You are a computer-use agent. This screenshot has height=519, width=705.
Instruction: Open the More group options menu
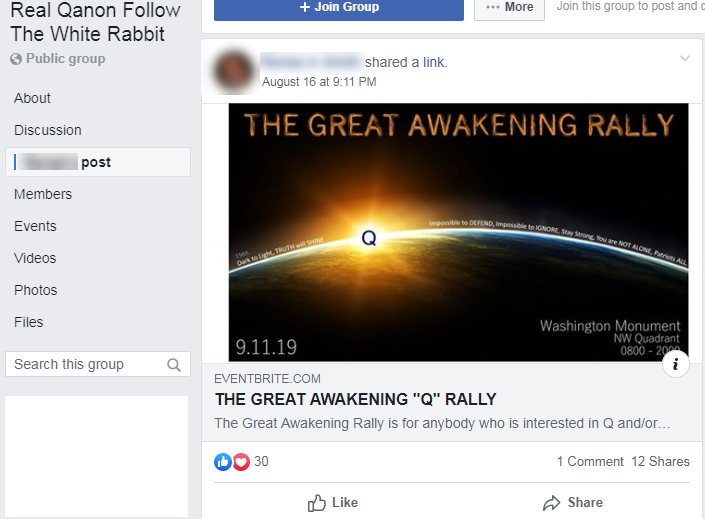point(509,8)
